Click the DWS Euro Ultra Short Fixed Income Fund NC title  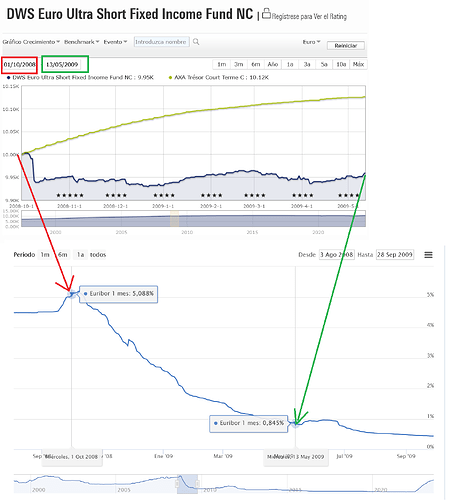click(x=130, y=14)
